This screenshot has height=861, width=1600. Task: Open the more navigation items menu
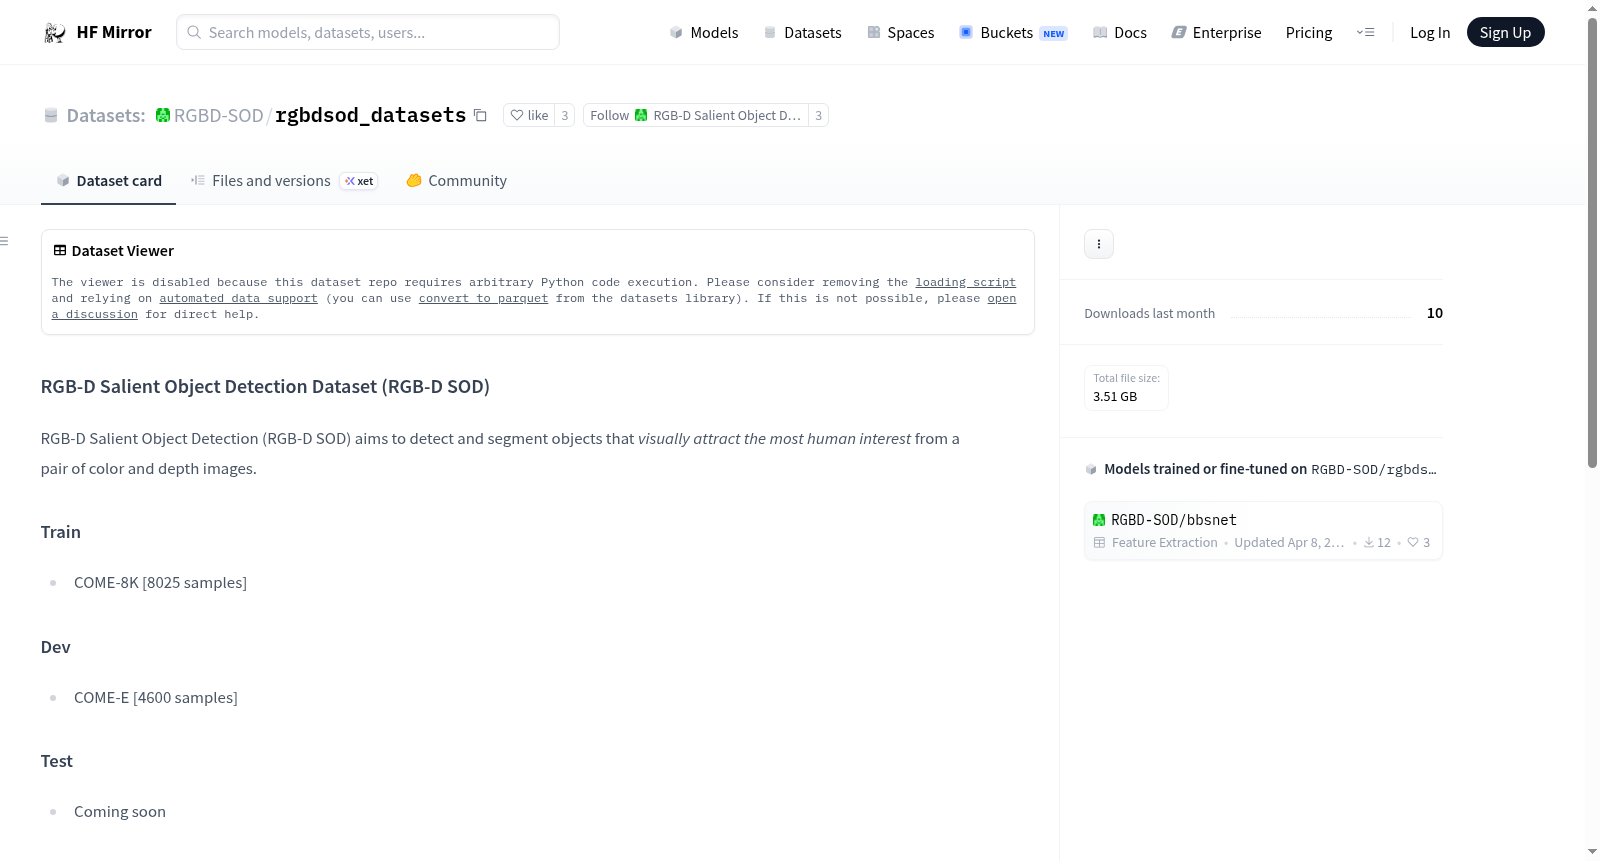click(1365, 33)
